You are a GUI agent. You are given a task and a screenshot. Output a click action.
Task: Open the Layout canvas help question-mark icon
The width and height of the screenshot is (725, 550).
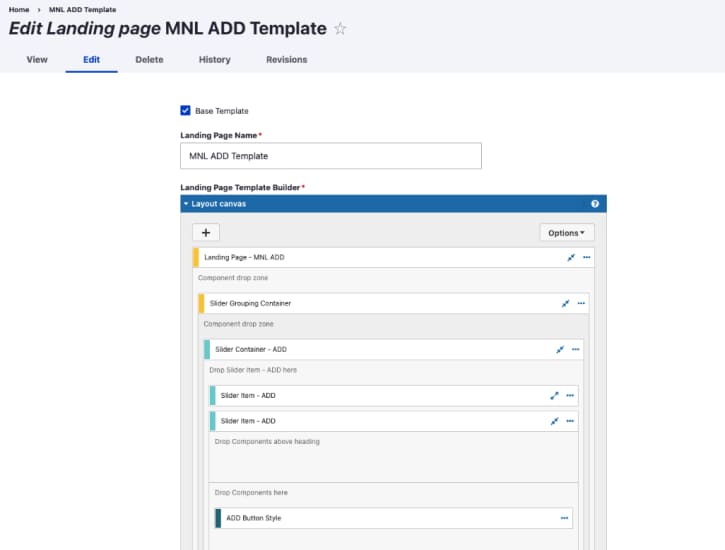click(595, 204)
